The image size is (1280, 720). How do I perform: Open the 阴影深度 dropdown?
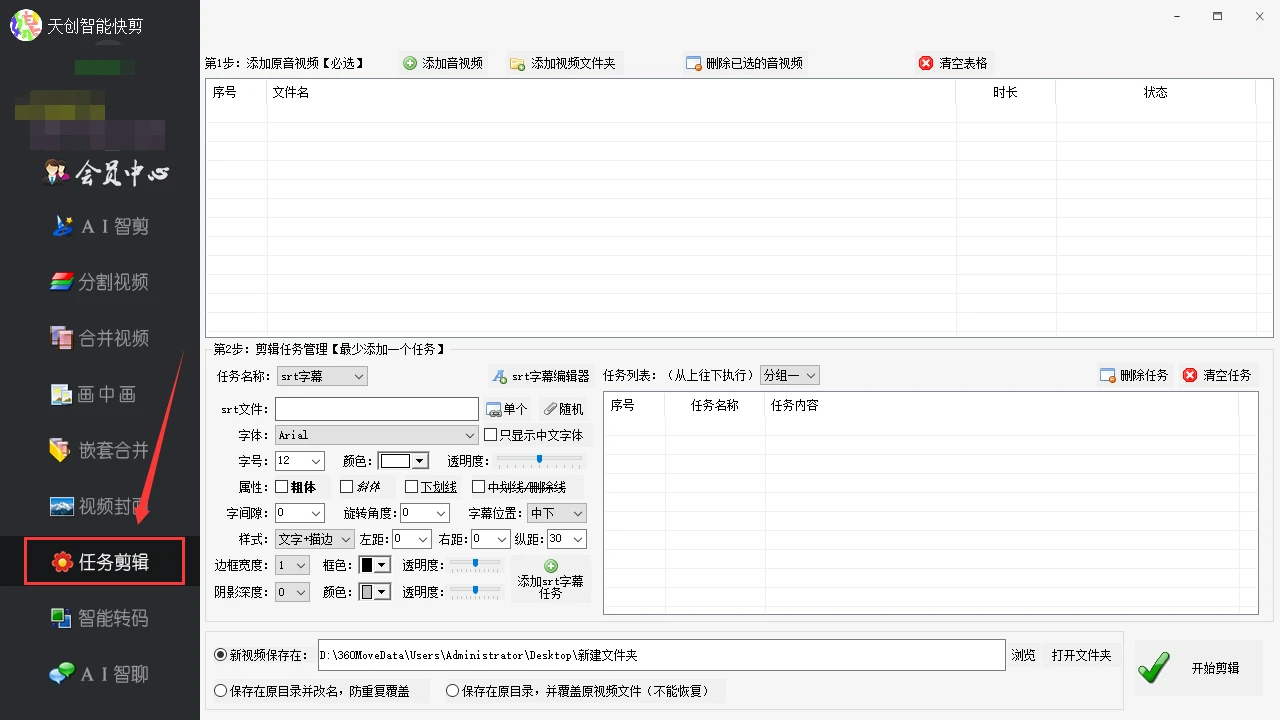pyautogui.click(x=292, y=592)
